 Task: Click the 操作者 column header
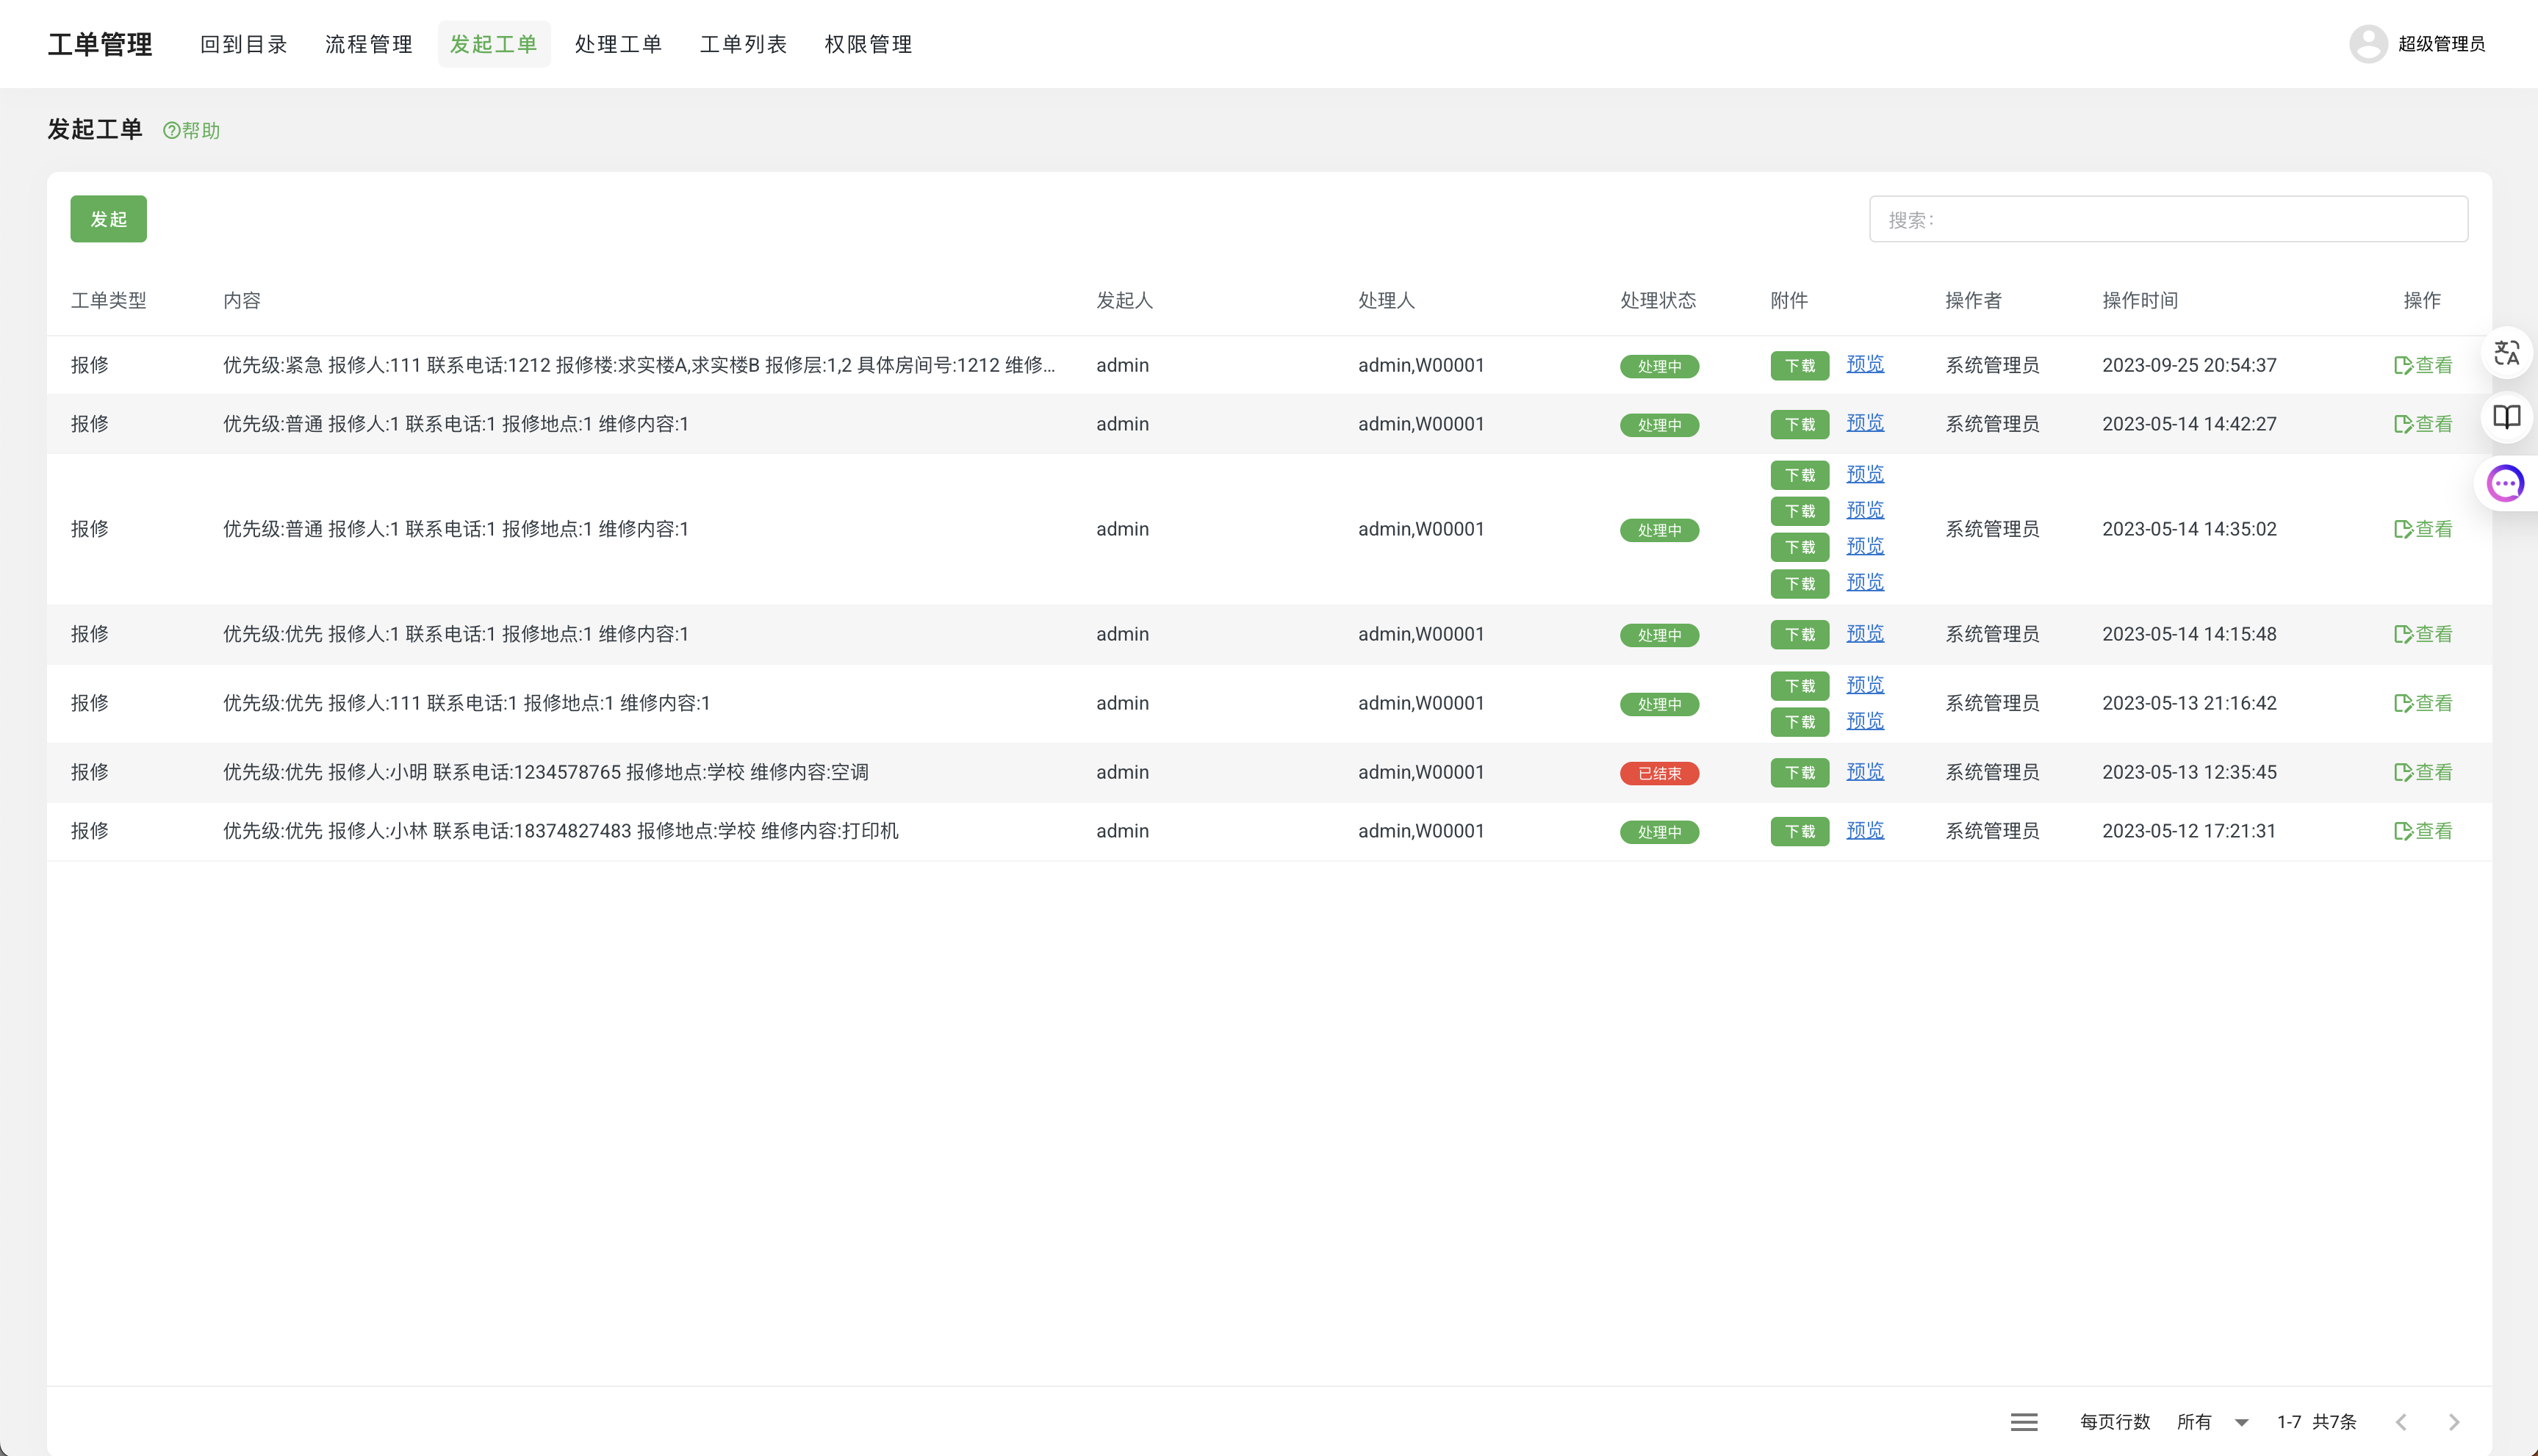pyautogui.click(x=1973, y=301)
